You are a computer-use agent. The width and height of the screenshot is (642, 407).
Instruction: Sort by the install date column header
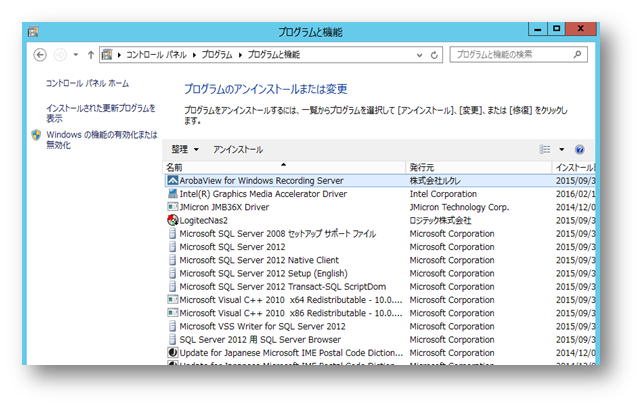pos(574,167)
